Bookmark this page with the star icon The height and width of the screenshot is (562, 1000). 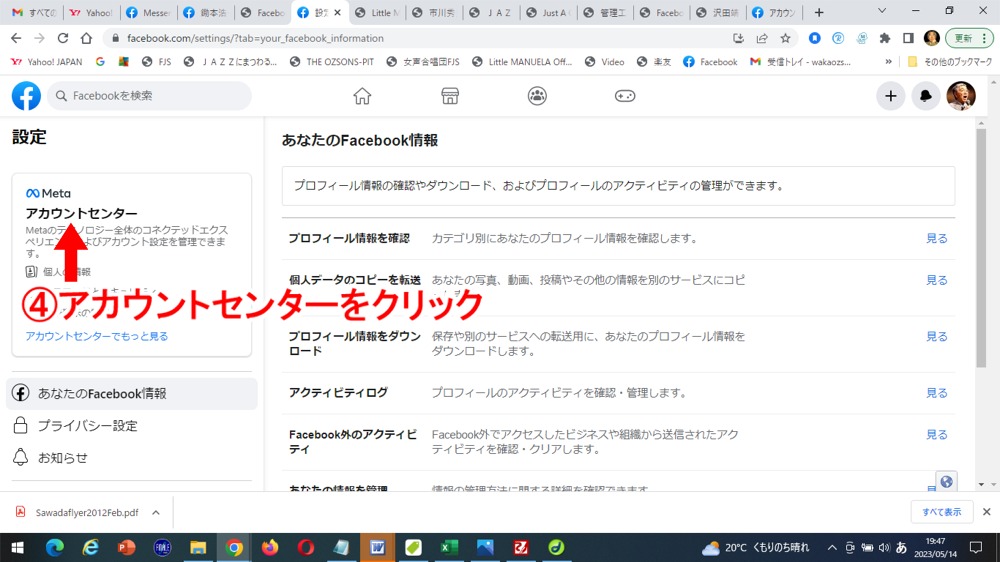[785, 38]
